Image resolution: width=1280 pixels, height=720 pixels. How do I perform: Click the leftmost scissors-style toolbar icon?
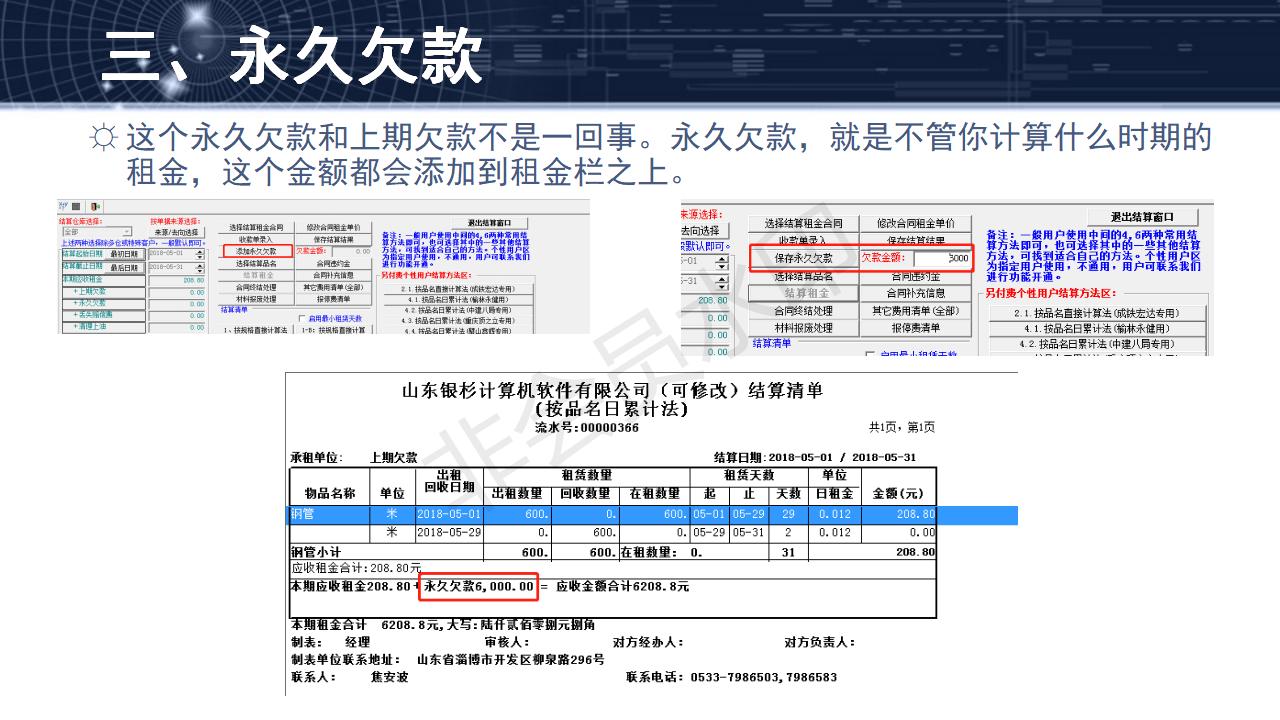coord(62,206)
